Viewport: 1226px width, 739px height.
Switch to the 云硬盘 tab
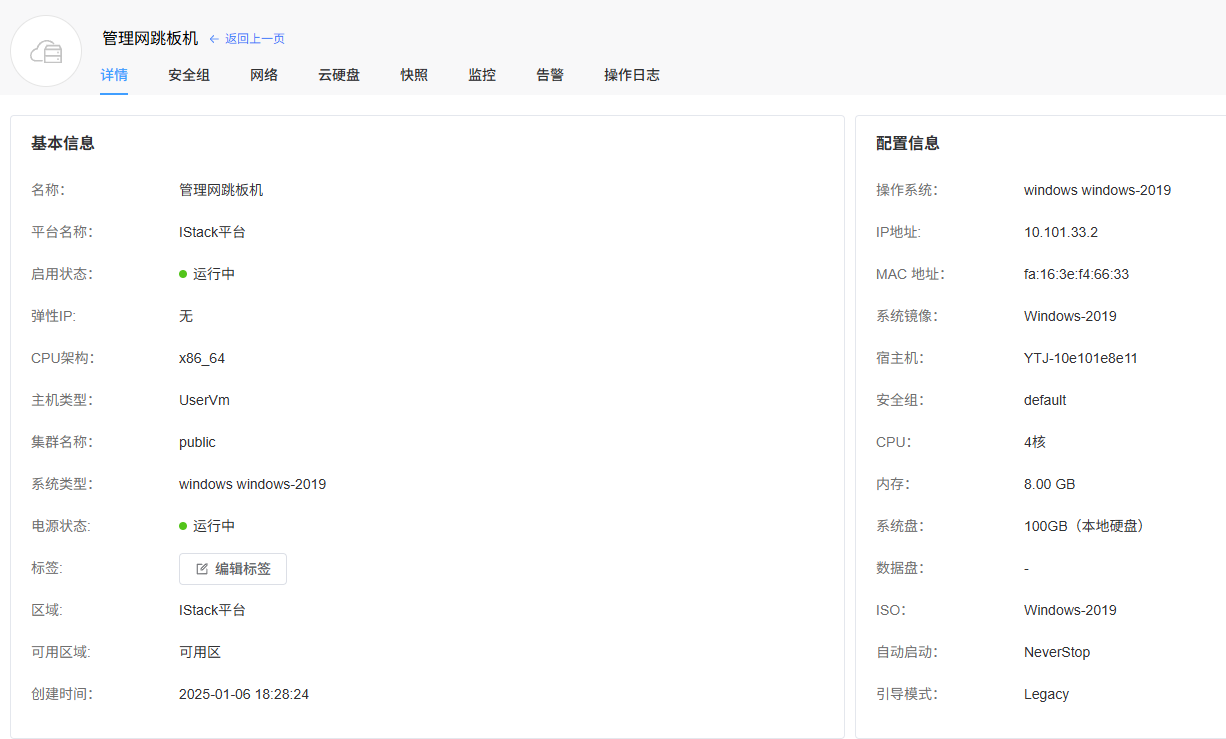point(339,75)
